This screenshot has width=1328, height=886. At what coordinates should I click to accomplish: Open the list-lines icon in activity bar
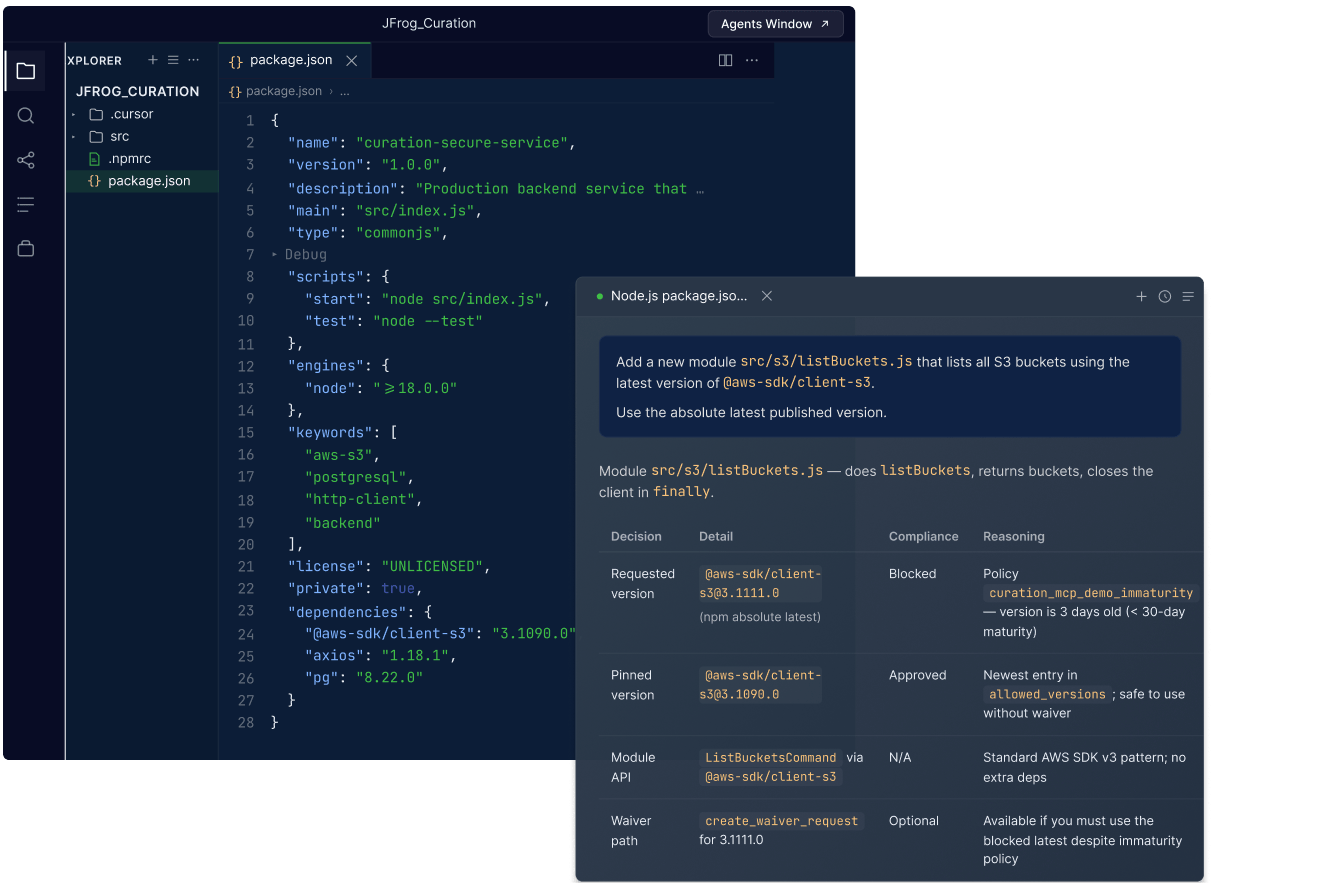(x=26, y=205)
